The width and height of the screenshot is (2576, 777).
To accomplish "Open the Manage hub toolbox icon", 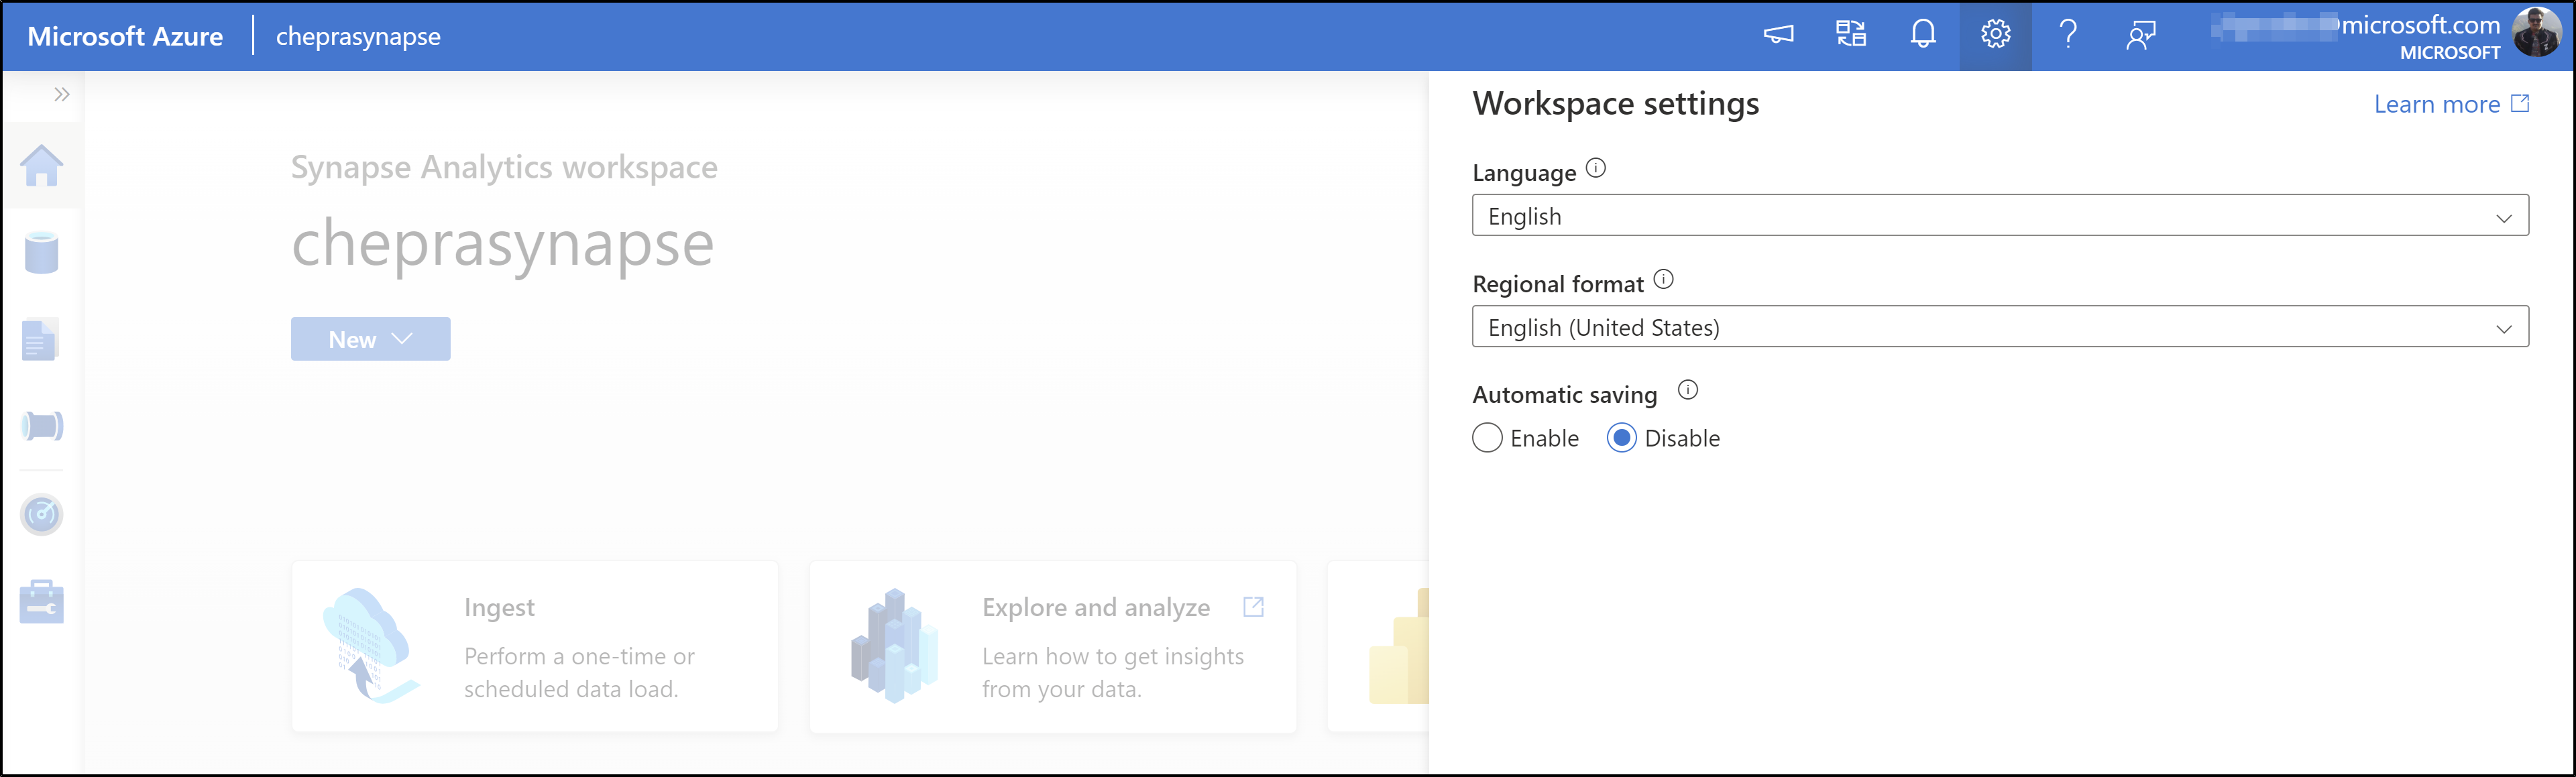I will [x=42, y=602].
